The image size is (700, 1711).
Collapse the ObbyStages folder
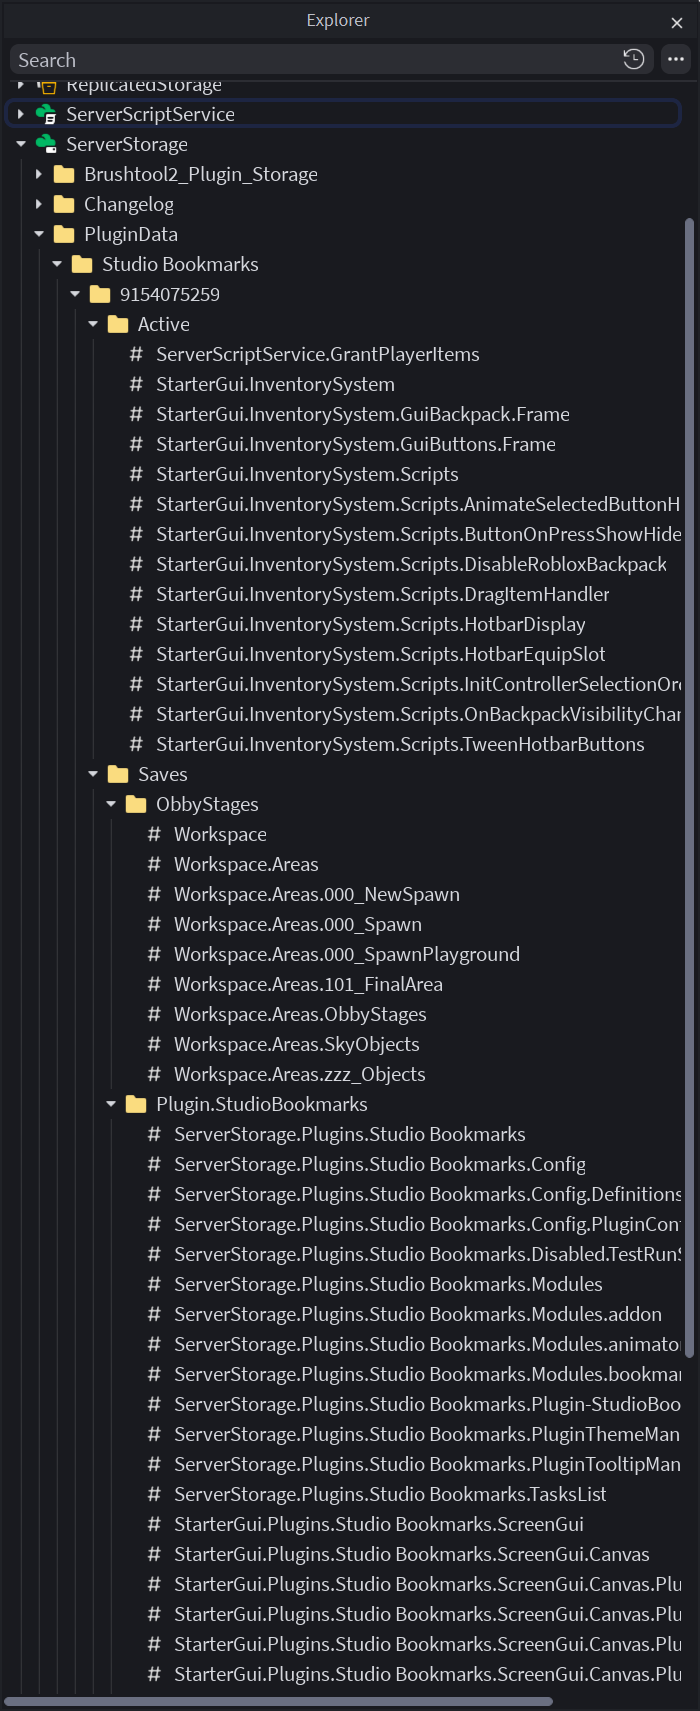[x=111, y=804]
